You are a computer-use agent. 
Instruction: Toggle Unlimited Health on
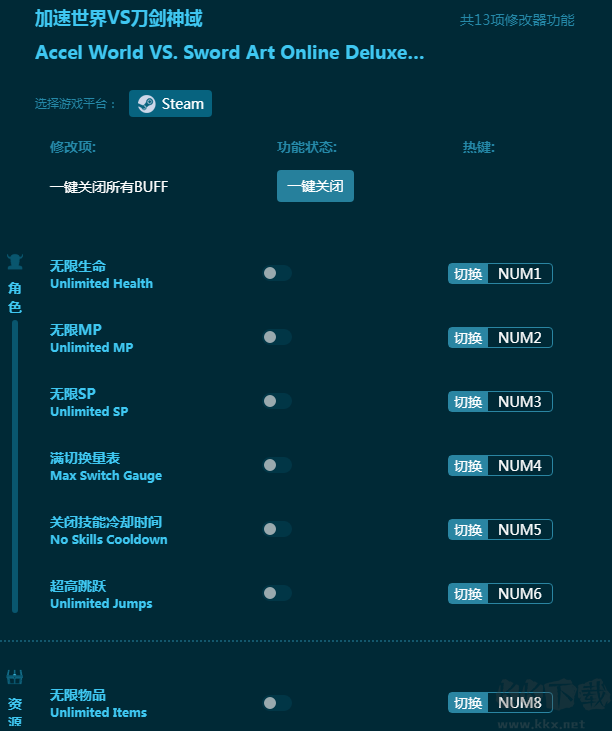tap(276, 273)
